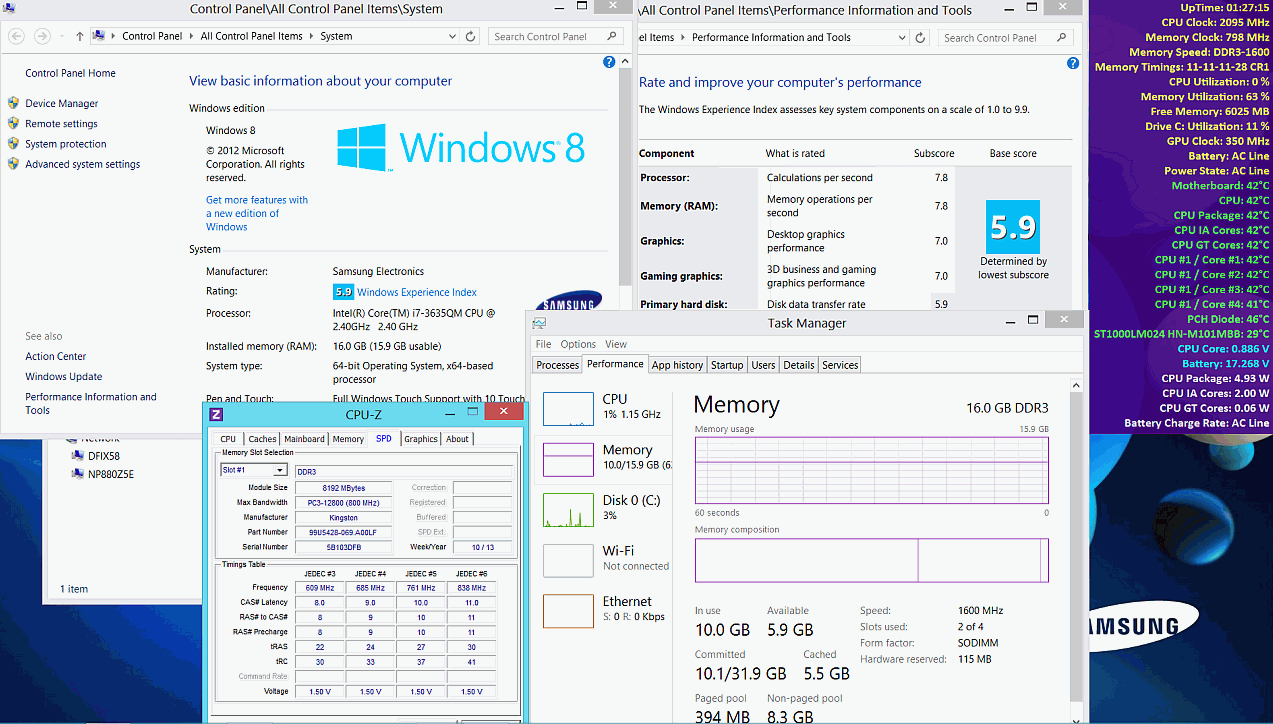Refresh the System Control Panel address bar

(x=470, y=36)
